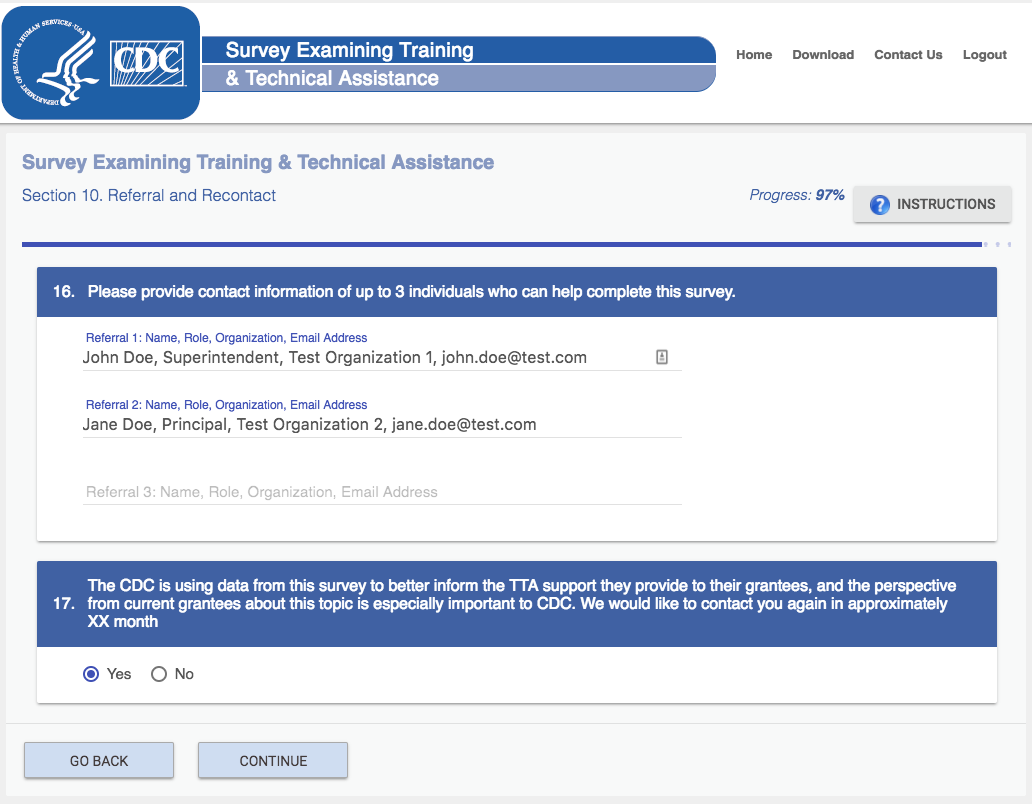Viewport: 1032px width, 804px height.
Task: Click the Progress 97% indicator text
Action: 797,195
